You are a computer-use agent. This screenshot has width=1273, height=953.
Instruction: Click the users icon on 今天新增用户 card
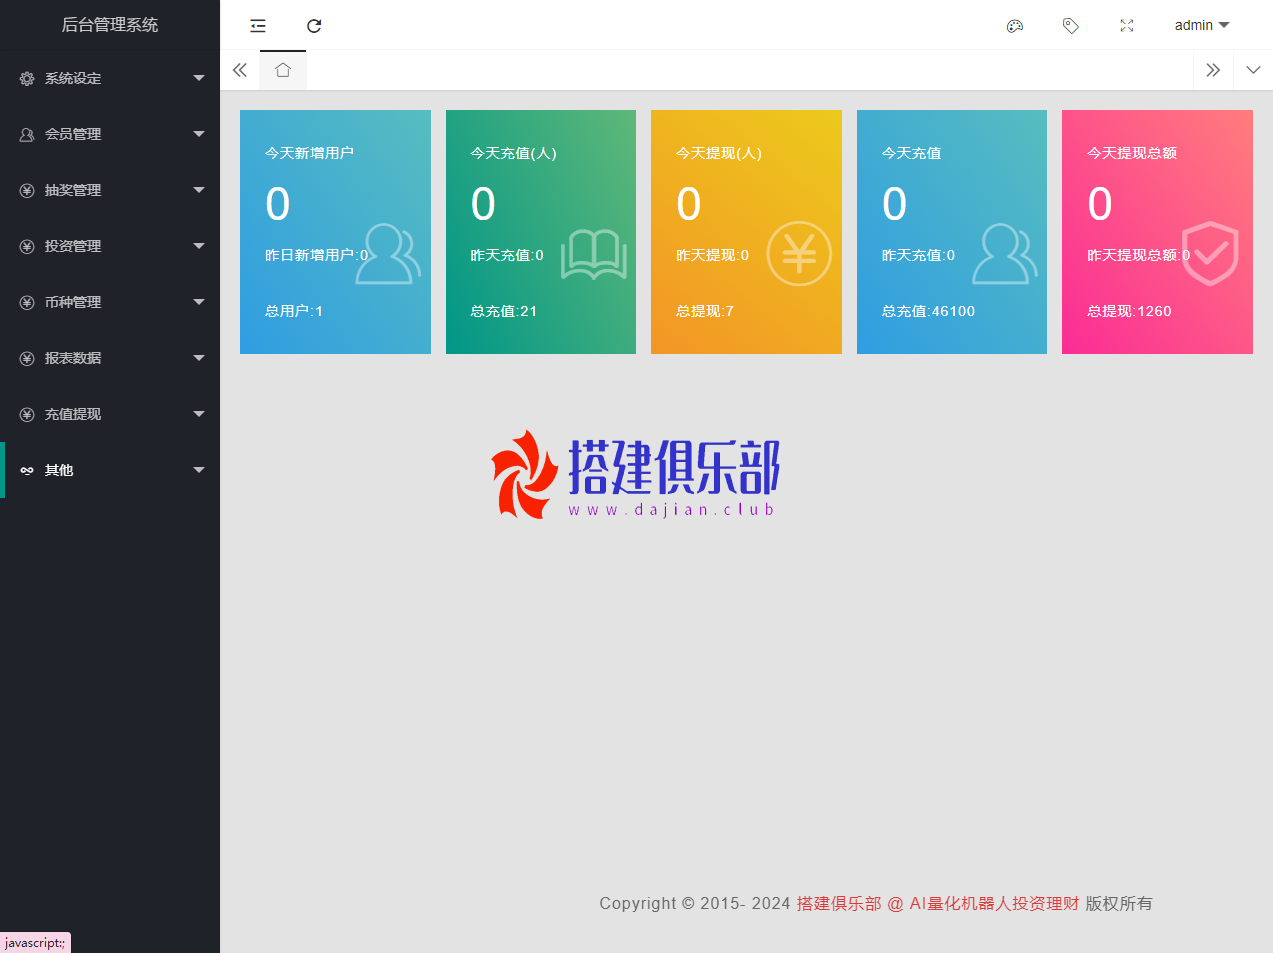[x=388, y=254]
